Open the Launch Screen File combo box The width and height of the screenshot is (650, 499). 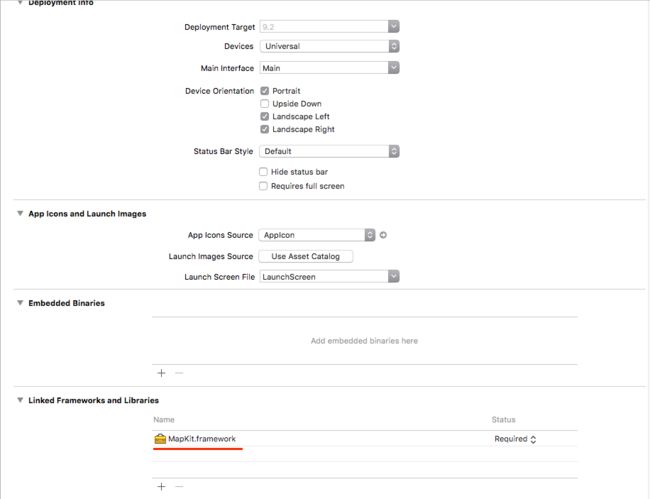[x=393, y=276]
